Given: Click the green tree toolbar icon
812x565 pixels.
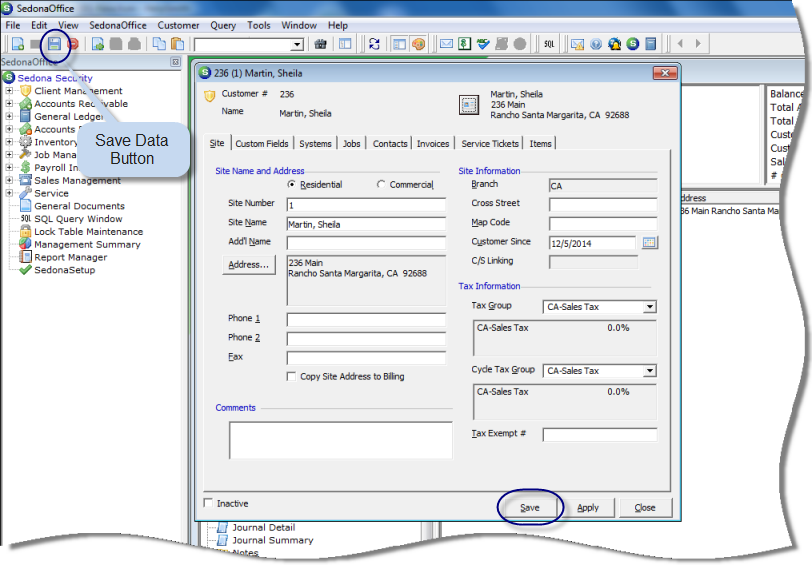Looking at the screenshot, I should tap(465, 44).
